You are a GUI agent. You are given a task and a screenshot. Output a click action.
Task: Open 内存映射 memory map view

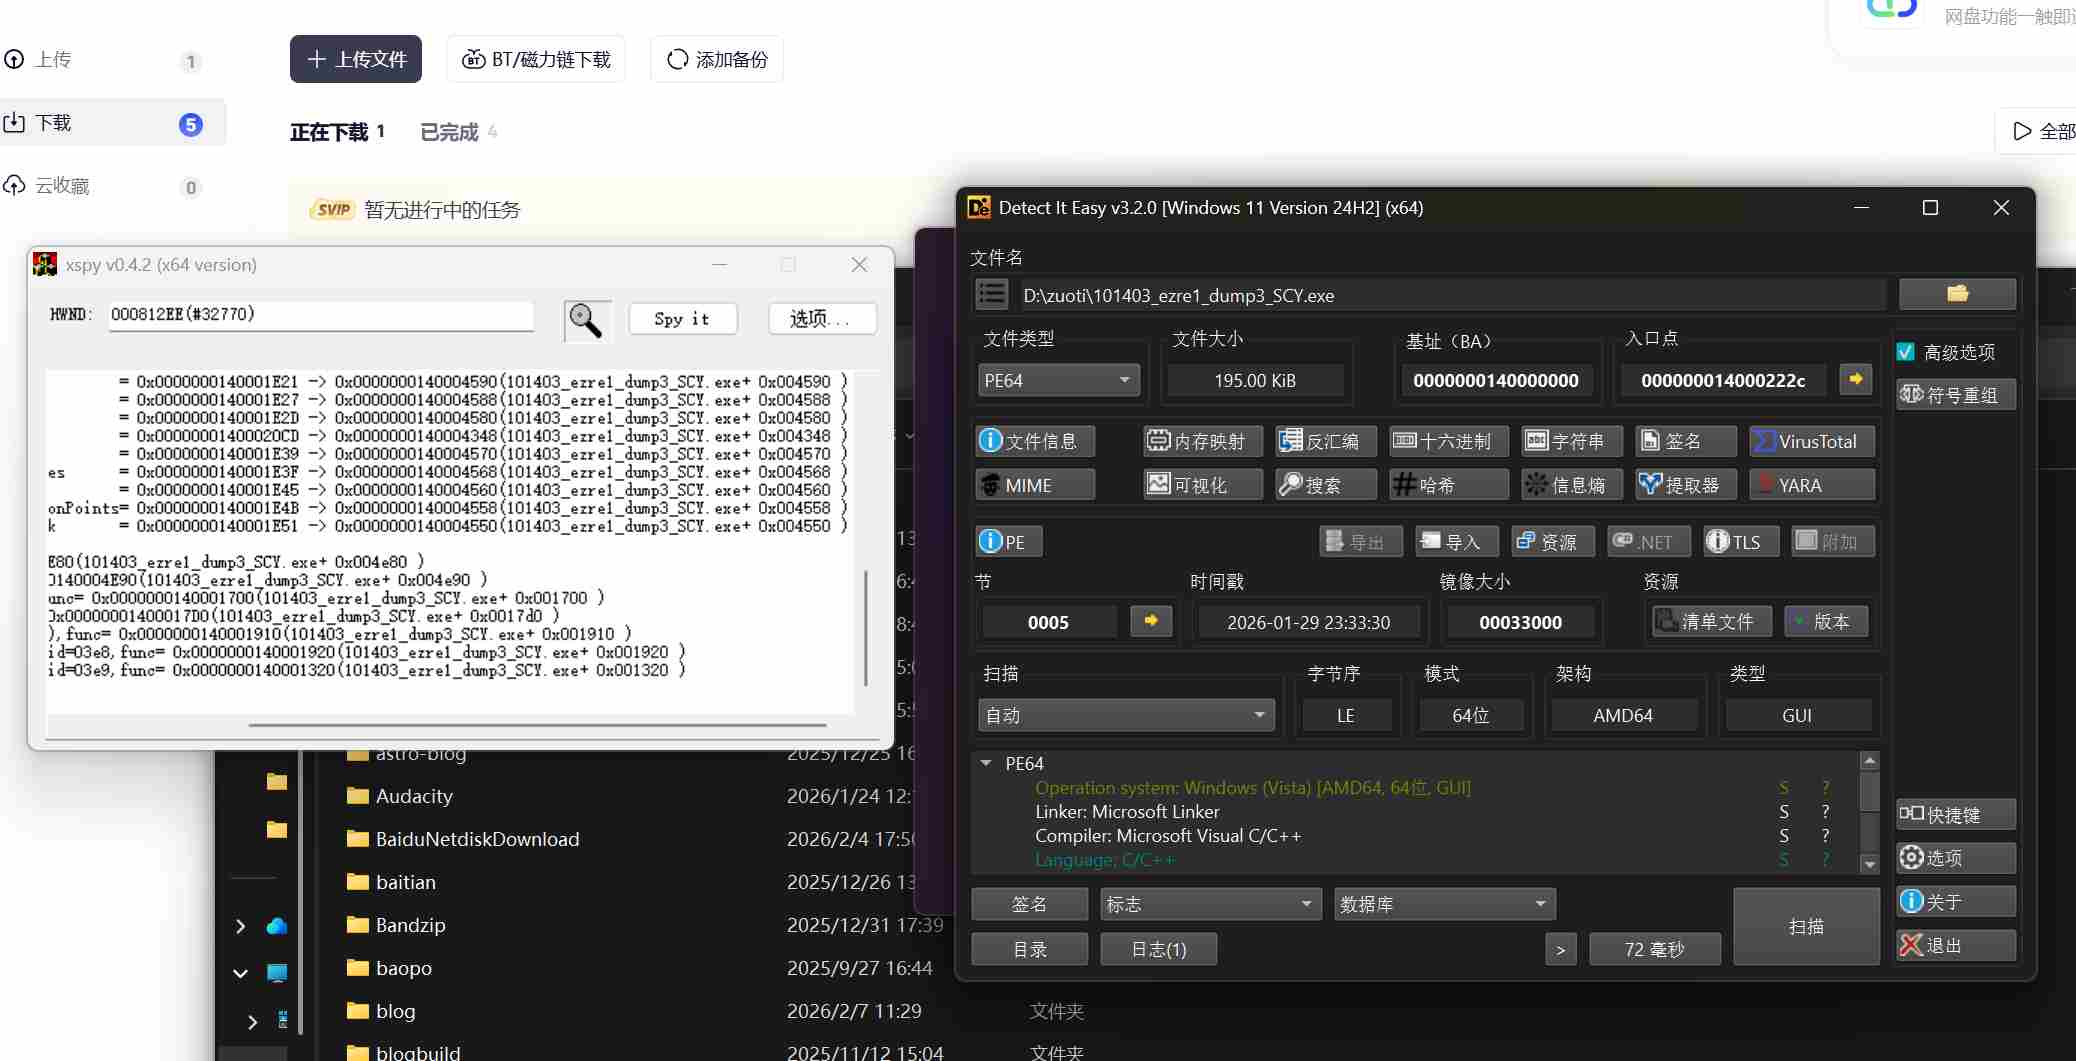[1203, 441]
